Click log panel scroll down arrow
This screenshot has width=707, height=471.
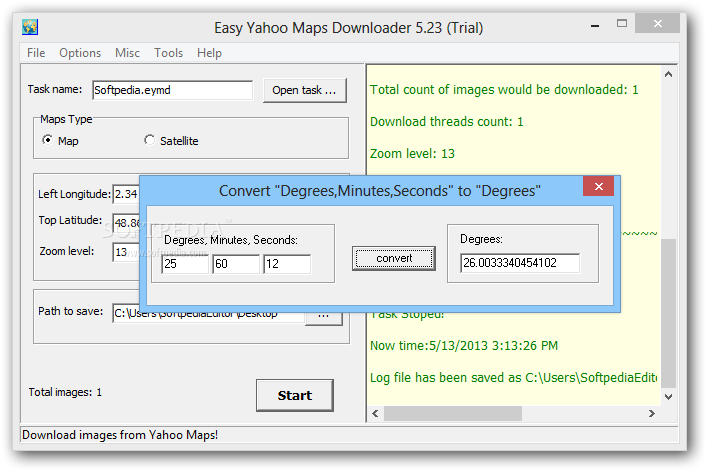[668, 397]
